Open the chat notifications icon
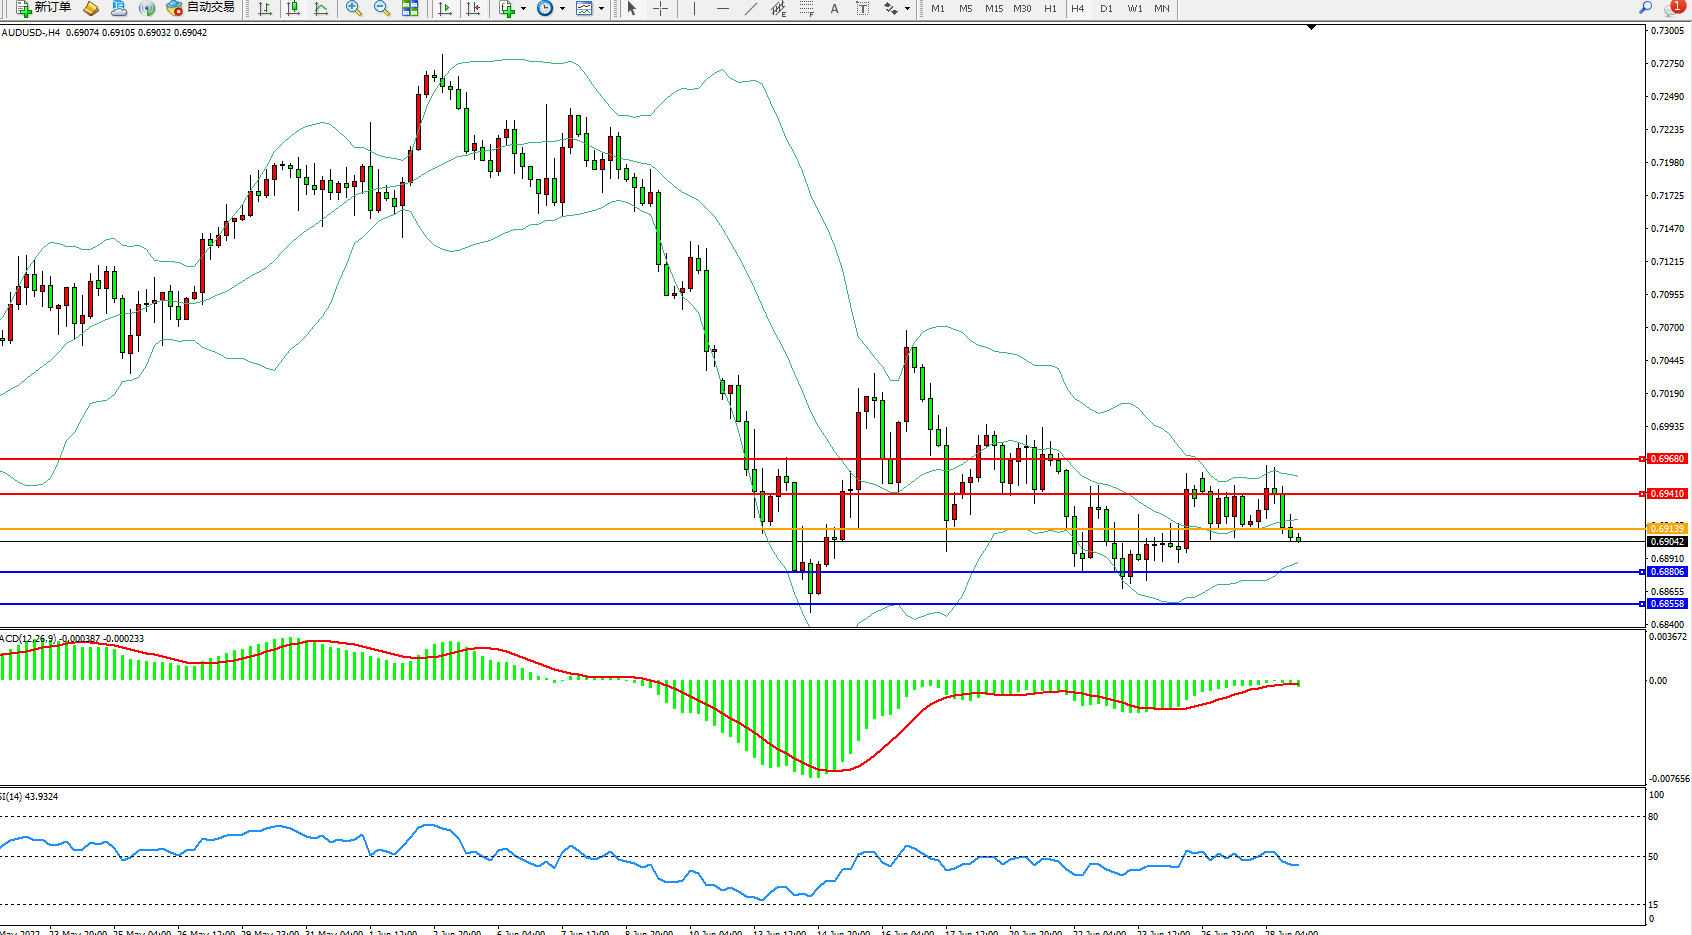This screenshot has height=935, width=1692. (x=1673, y=8)
